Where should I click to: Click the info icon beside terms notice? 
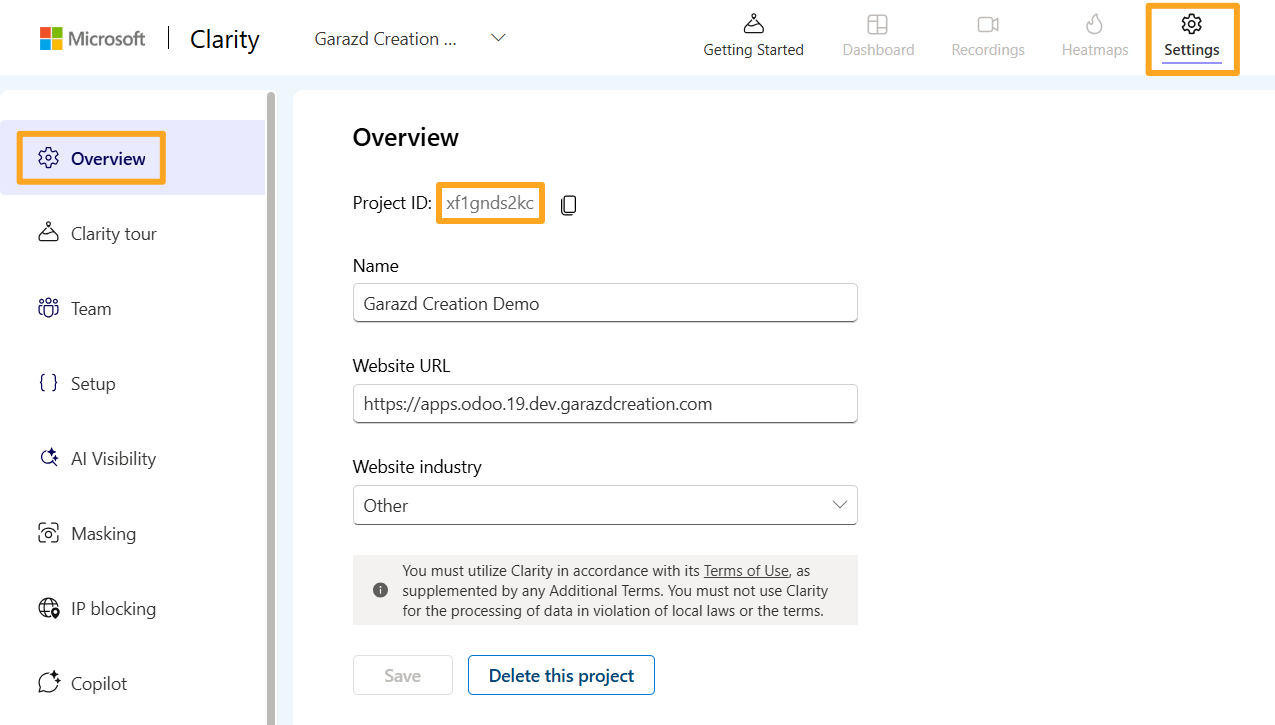[380, 590]
